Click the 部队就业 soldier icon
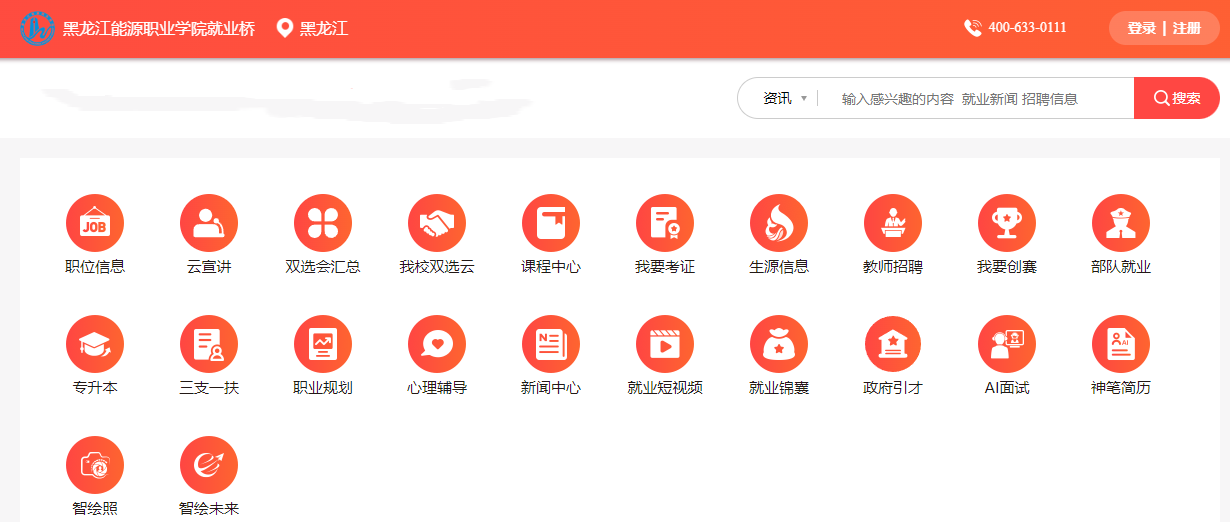Image resolution: width=1230 pixels, height=522 pixels. [x=1120, y=224]
